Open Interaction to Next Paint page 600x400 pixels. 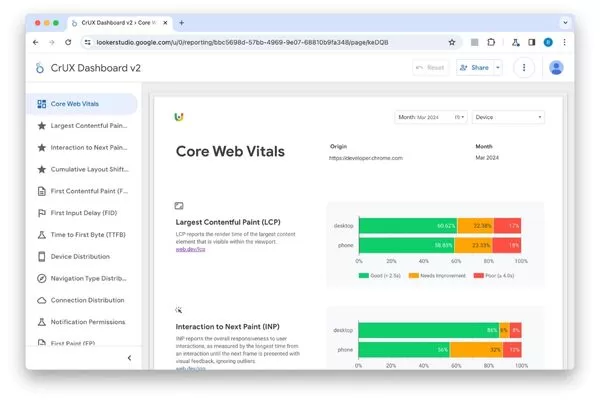[82, 147]
